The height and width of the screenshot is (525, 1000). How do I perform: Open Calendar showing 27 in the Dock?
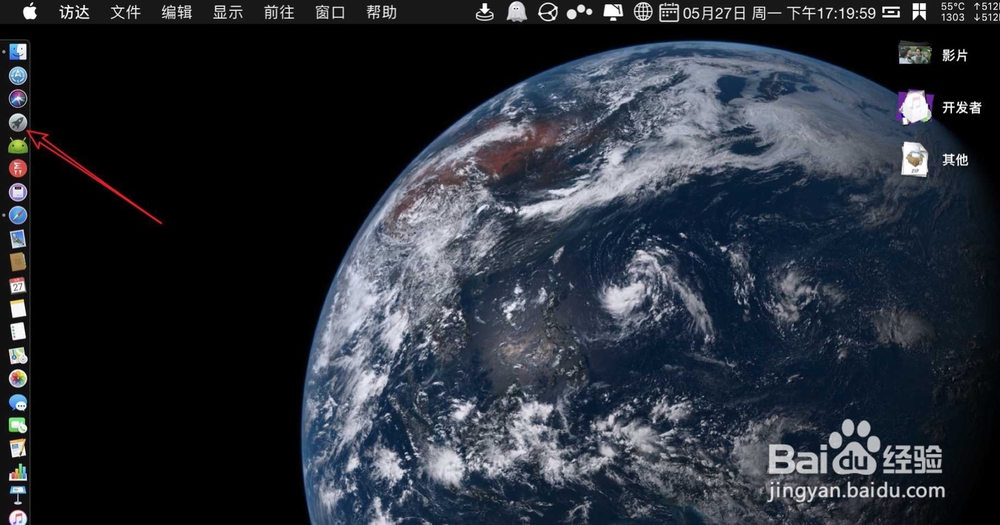[18, 285]
